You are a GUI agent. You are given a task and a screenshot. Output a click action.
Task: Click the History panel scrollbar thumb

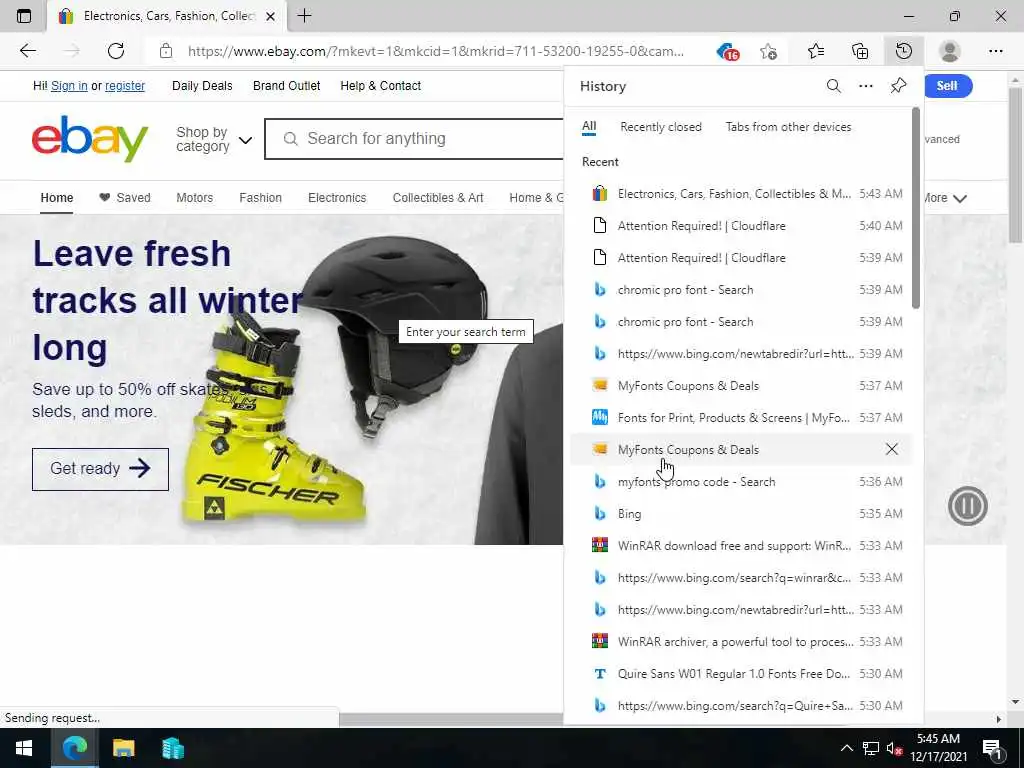pyautogui.click(x=916, y=208)
